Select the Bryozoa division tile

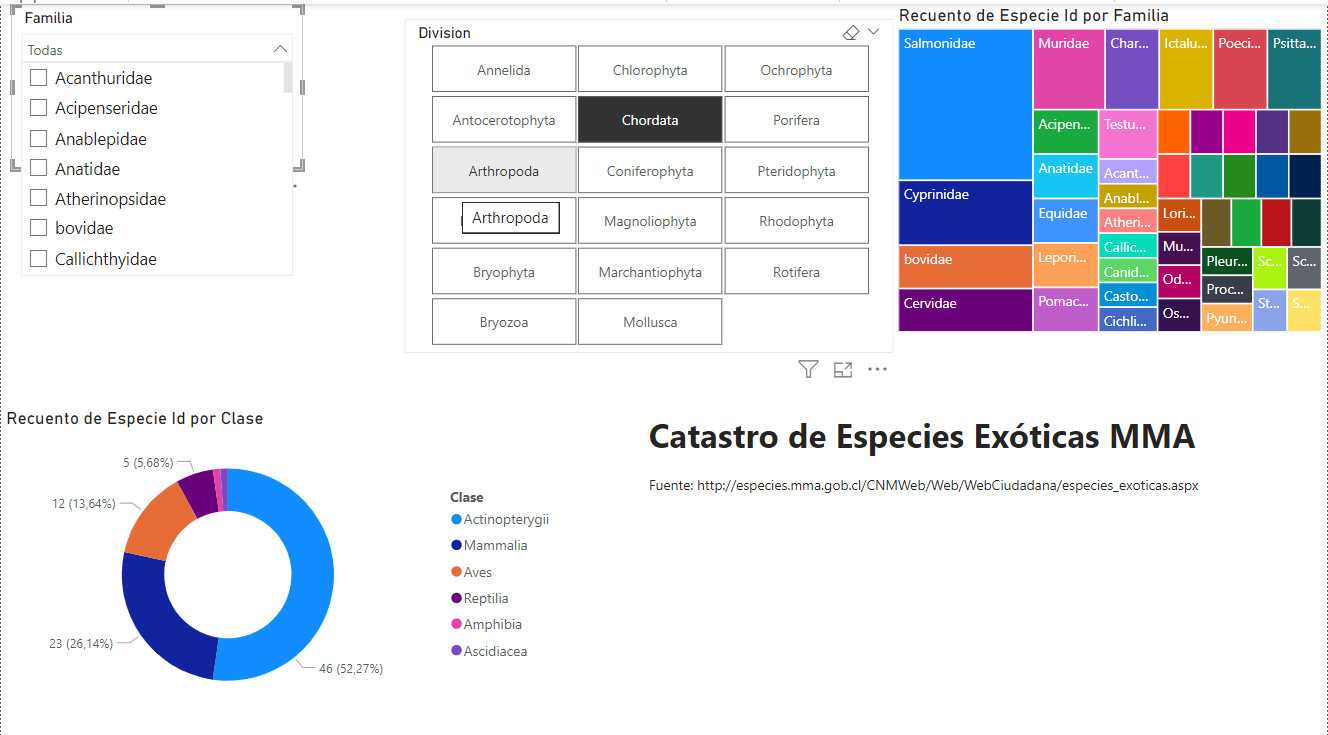[x=503, y=321]
